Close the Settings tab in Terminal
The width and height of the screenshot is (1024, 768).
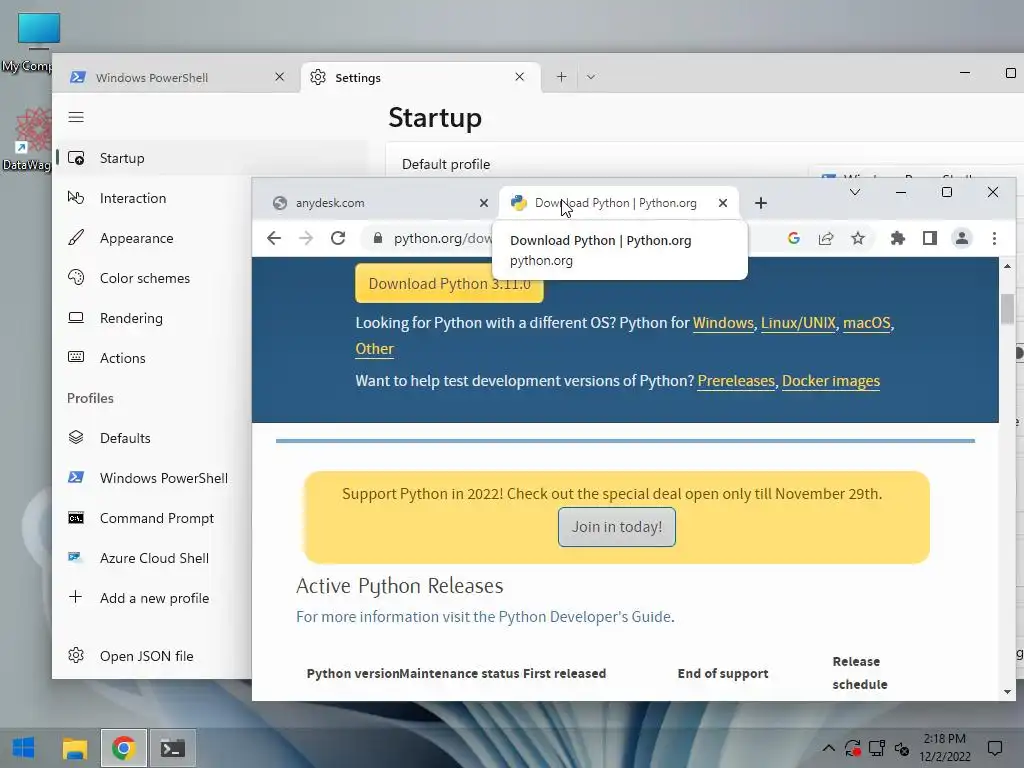[519, 77]
